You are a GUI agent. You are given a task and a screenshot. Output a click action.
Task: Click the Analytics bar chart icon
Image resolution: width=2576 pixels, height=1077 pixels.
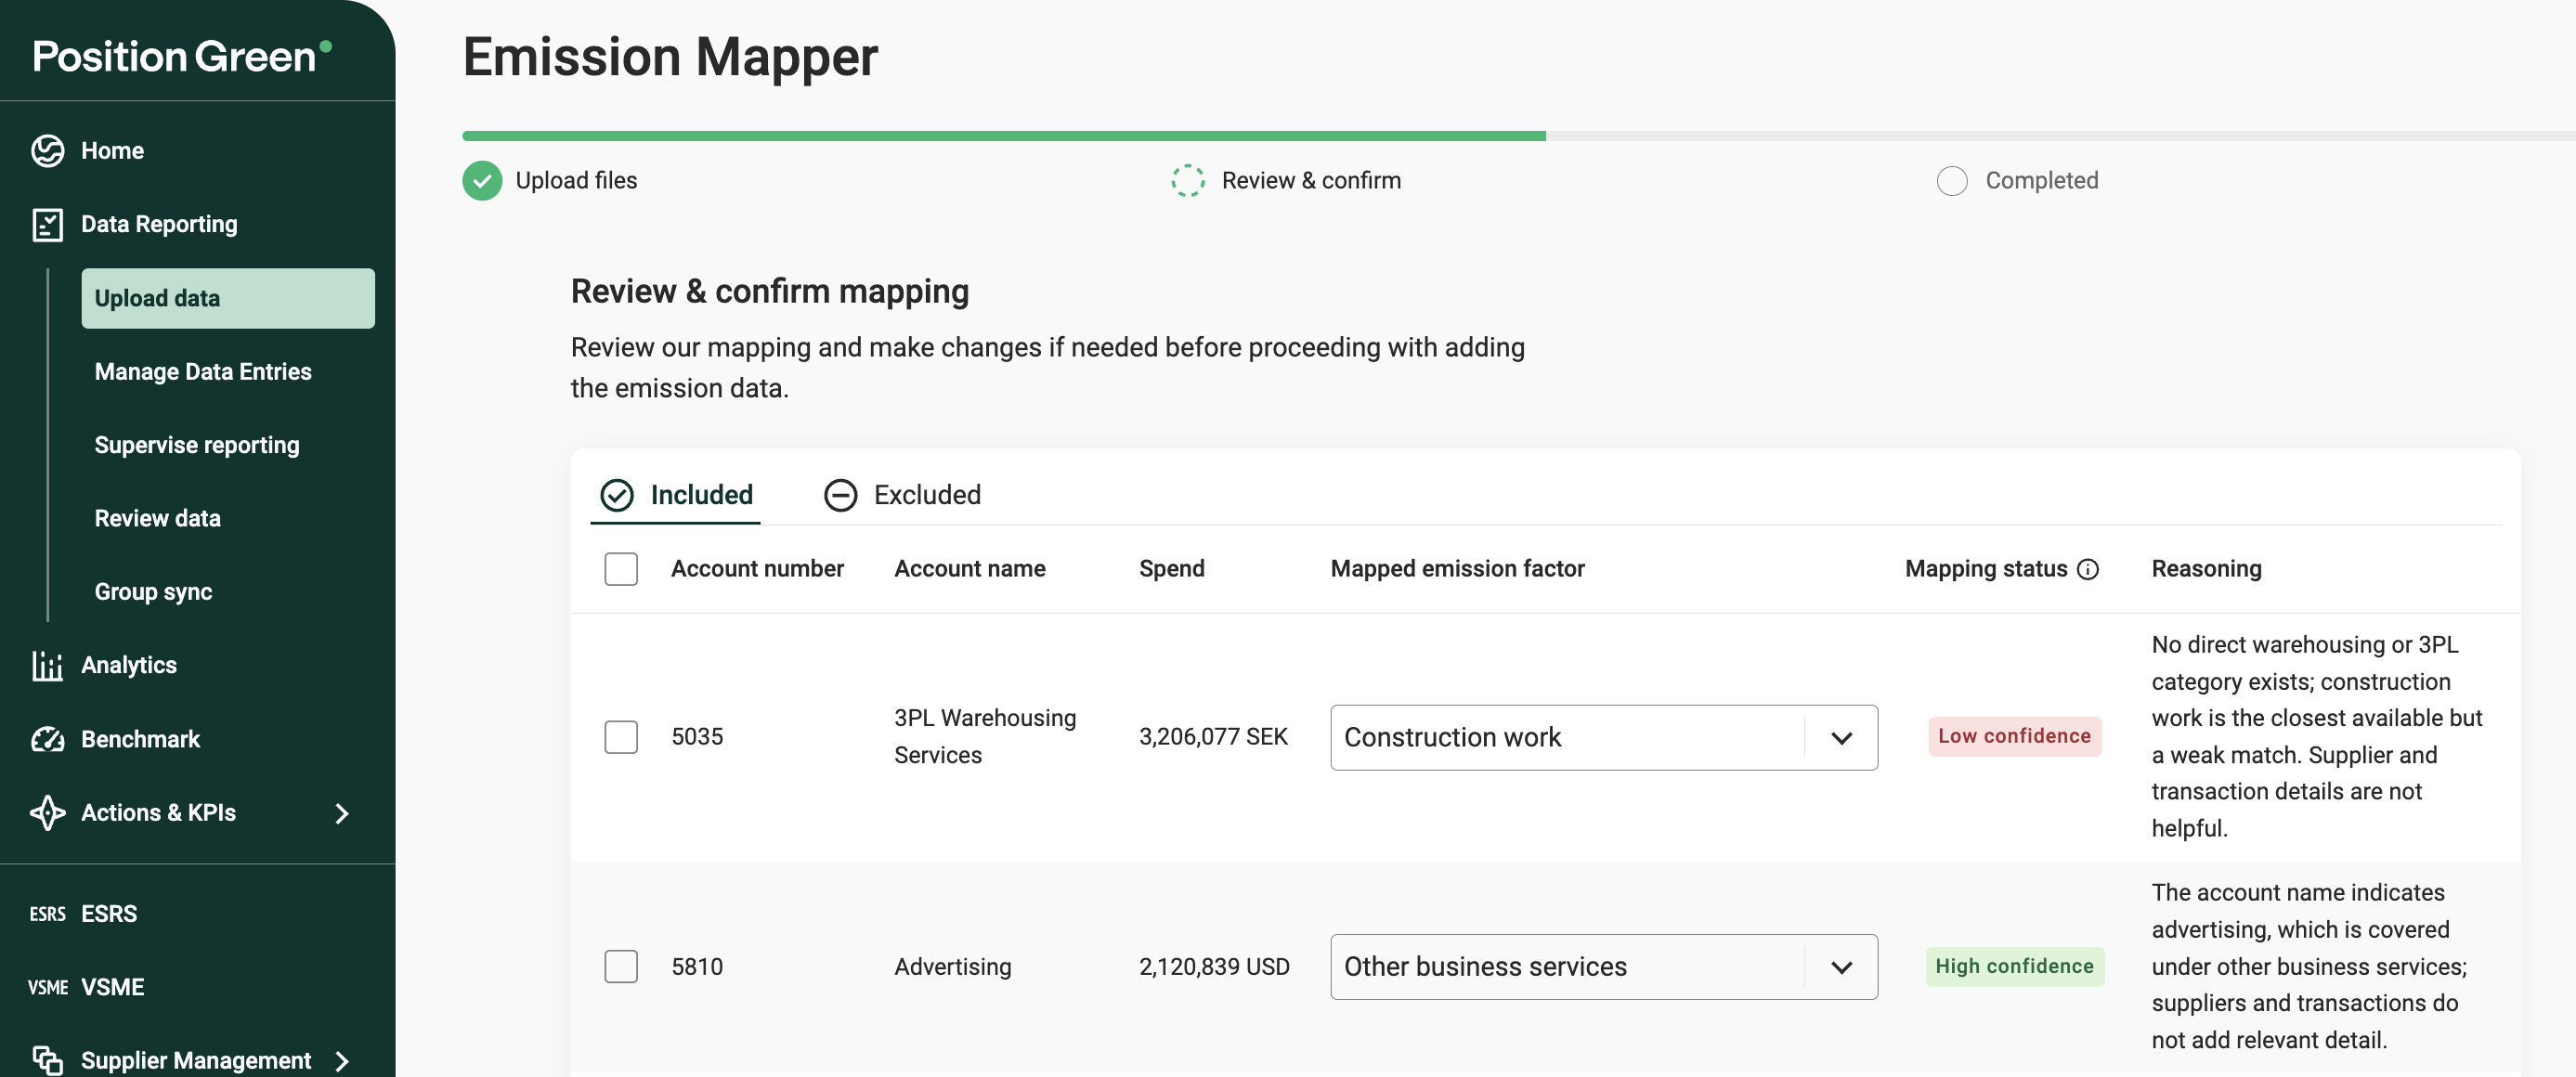[47, 665]
